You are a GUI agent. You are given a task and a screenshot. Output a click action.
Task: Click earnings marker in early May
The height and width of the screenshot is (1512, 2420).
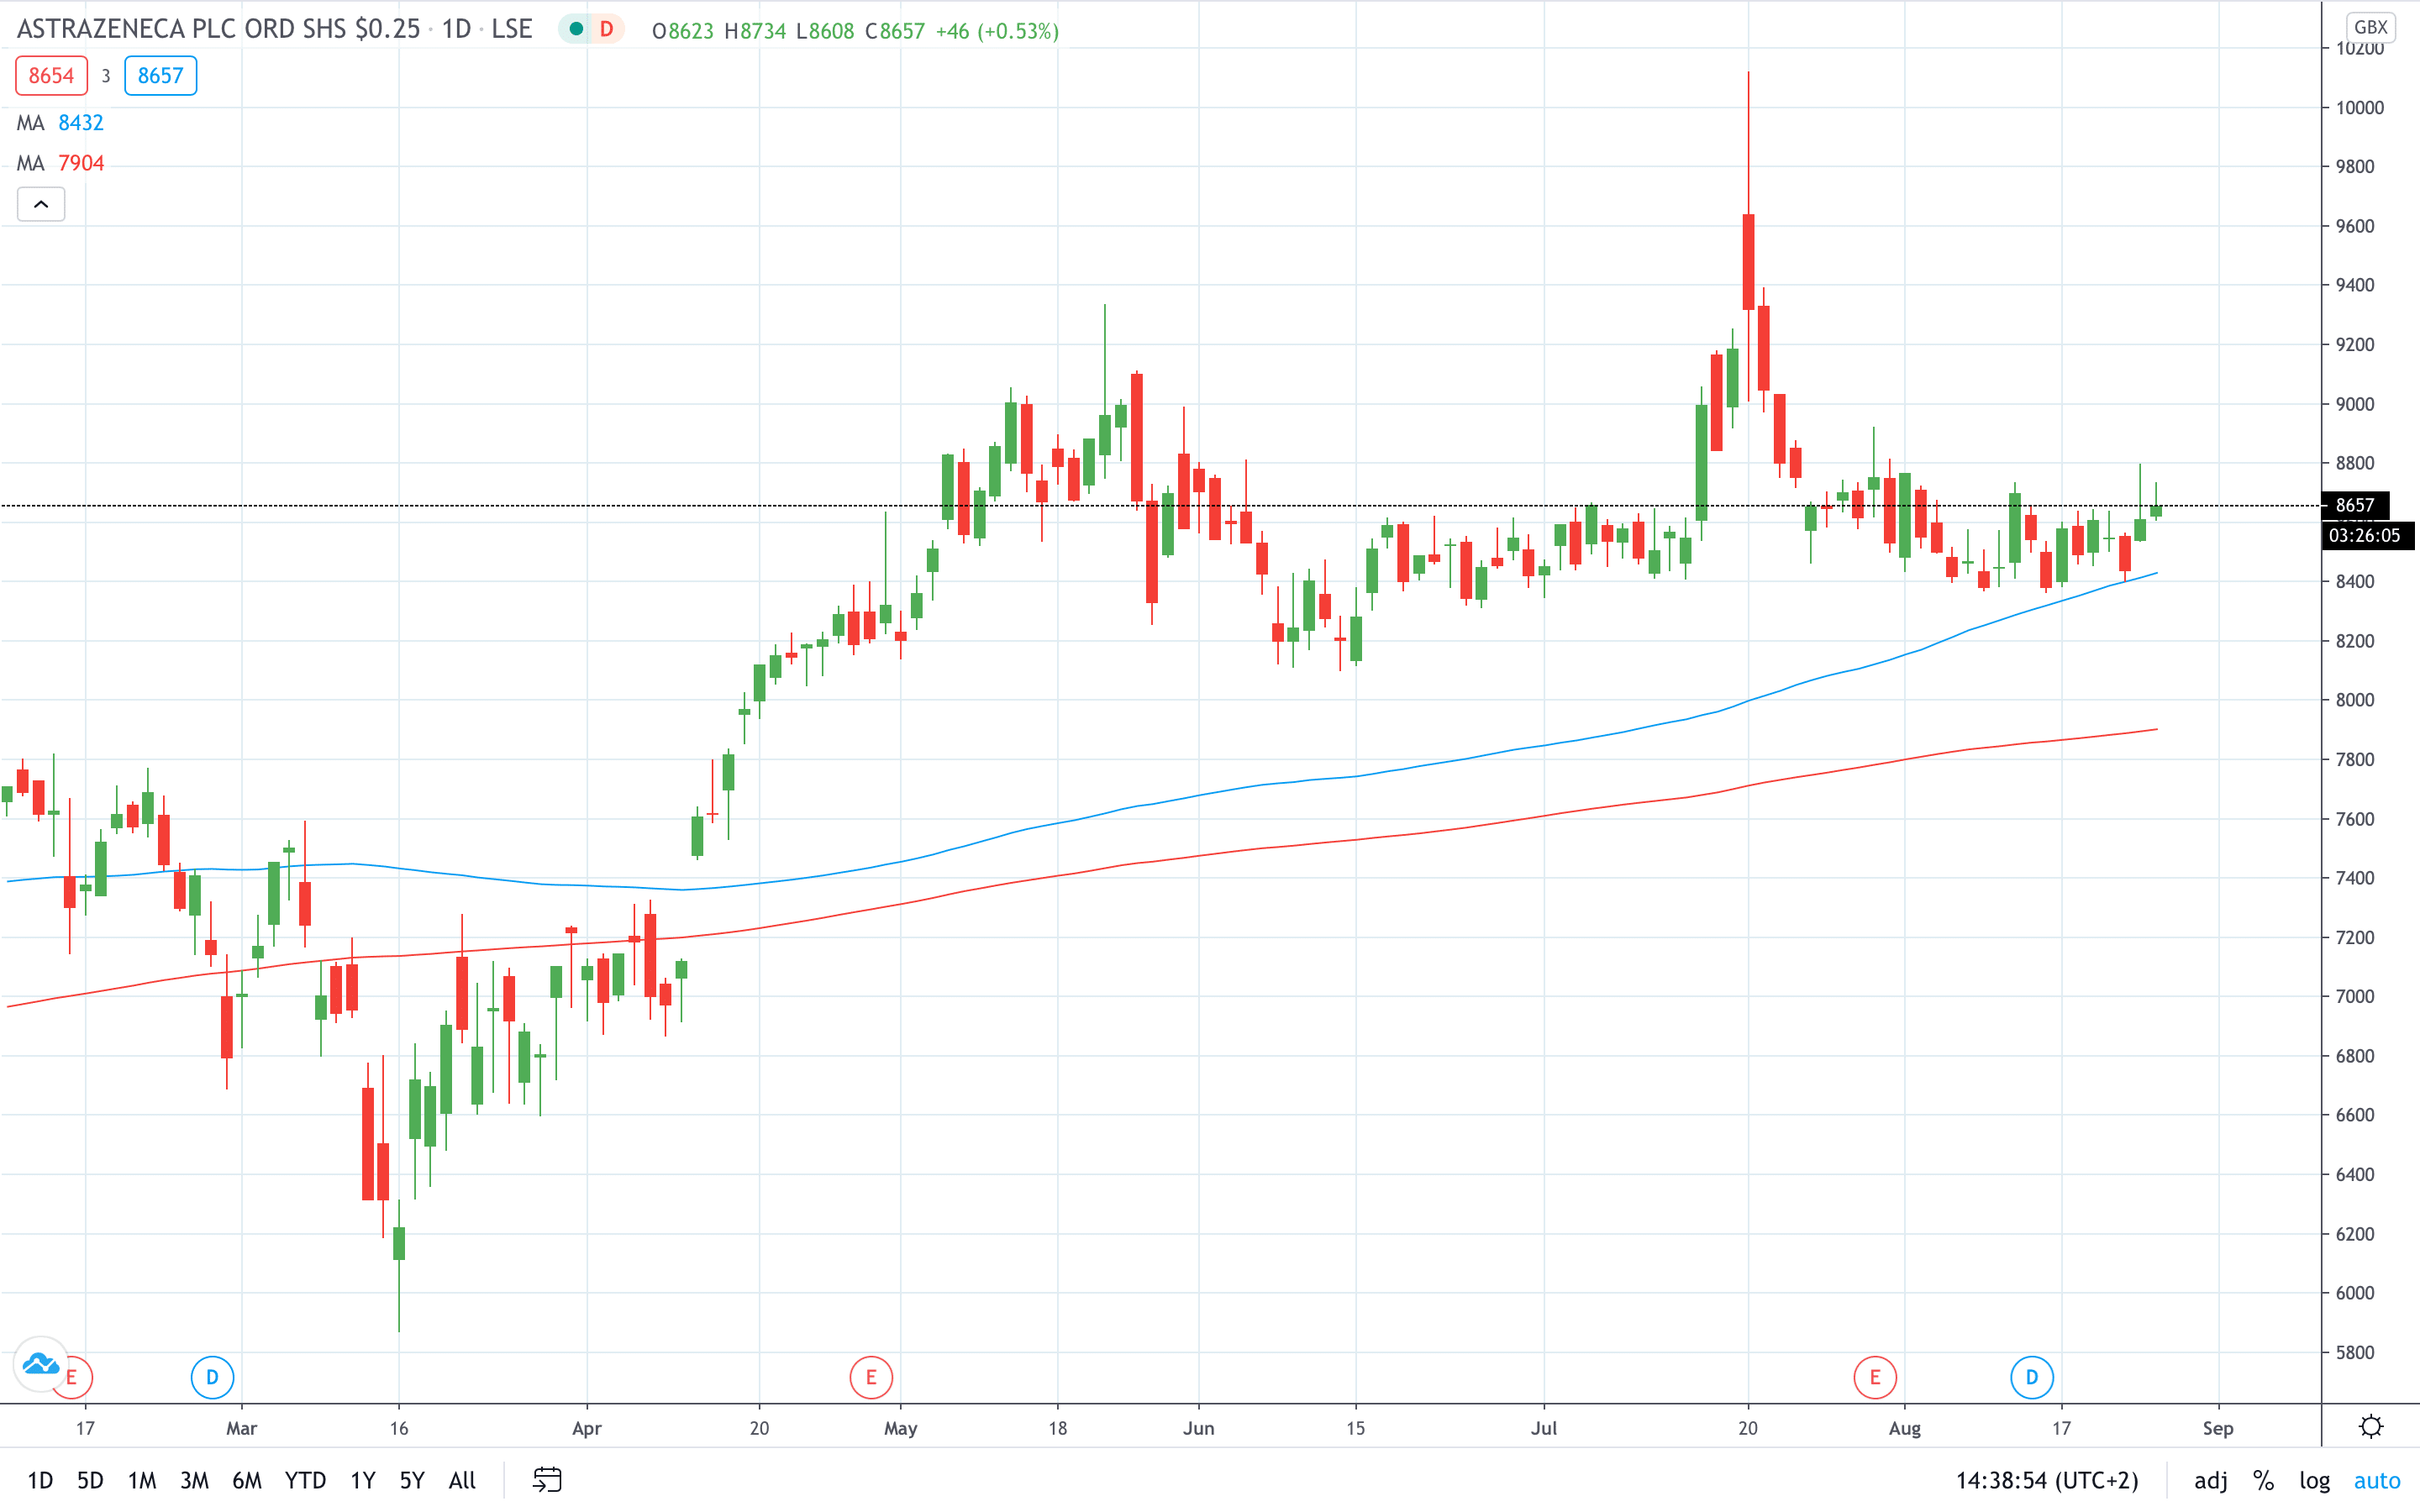871,1377
